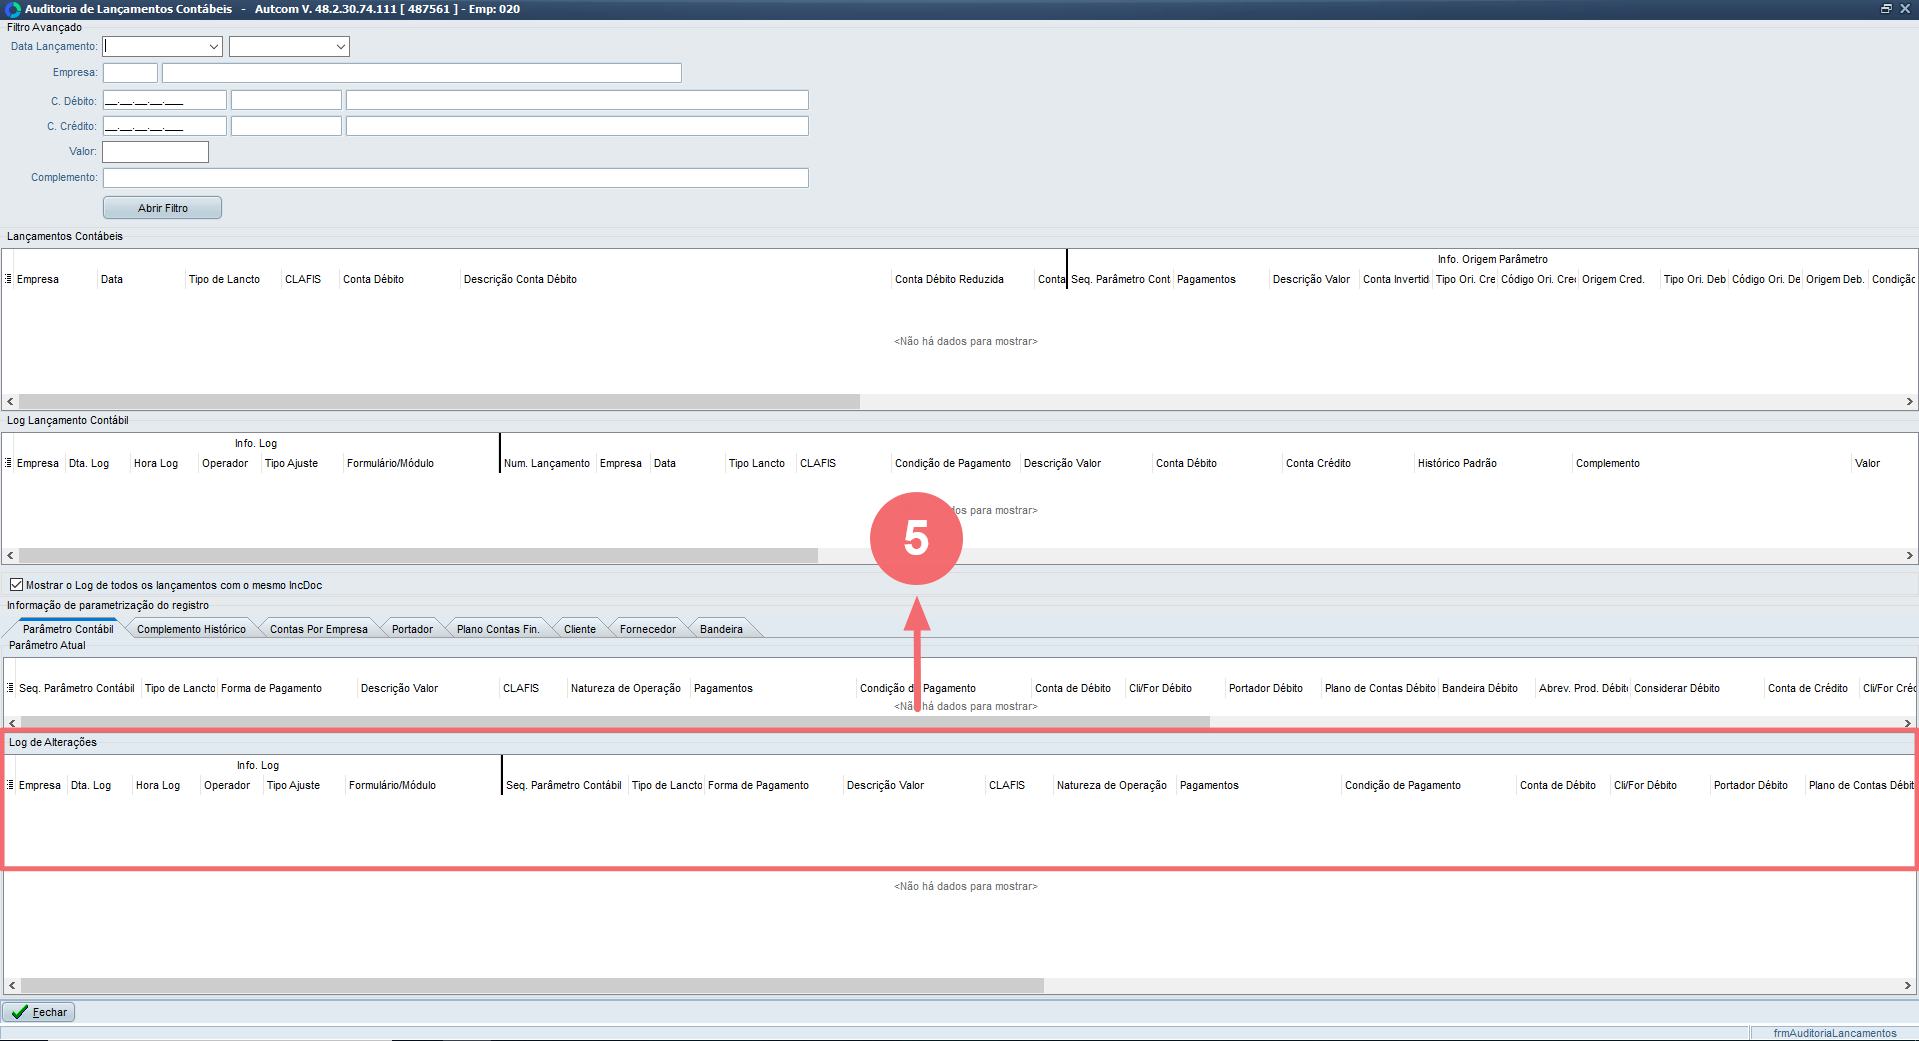Viewport: 1919px width, 1041px height.
Task: Click the green checkmark icon on Fechar
Action: 19,1012
